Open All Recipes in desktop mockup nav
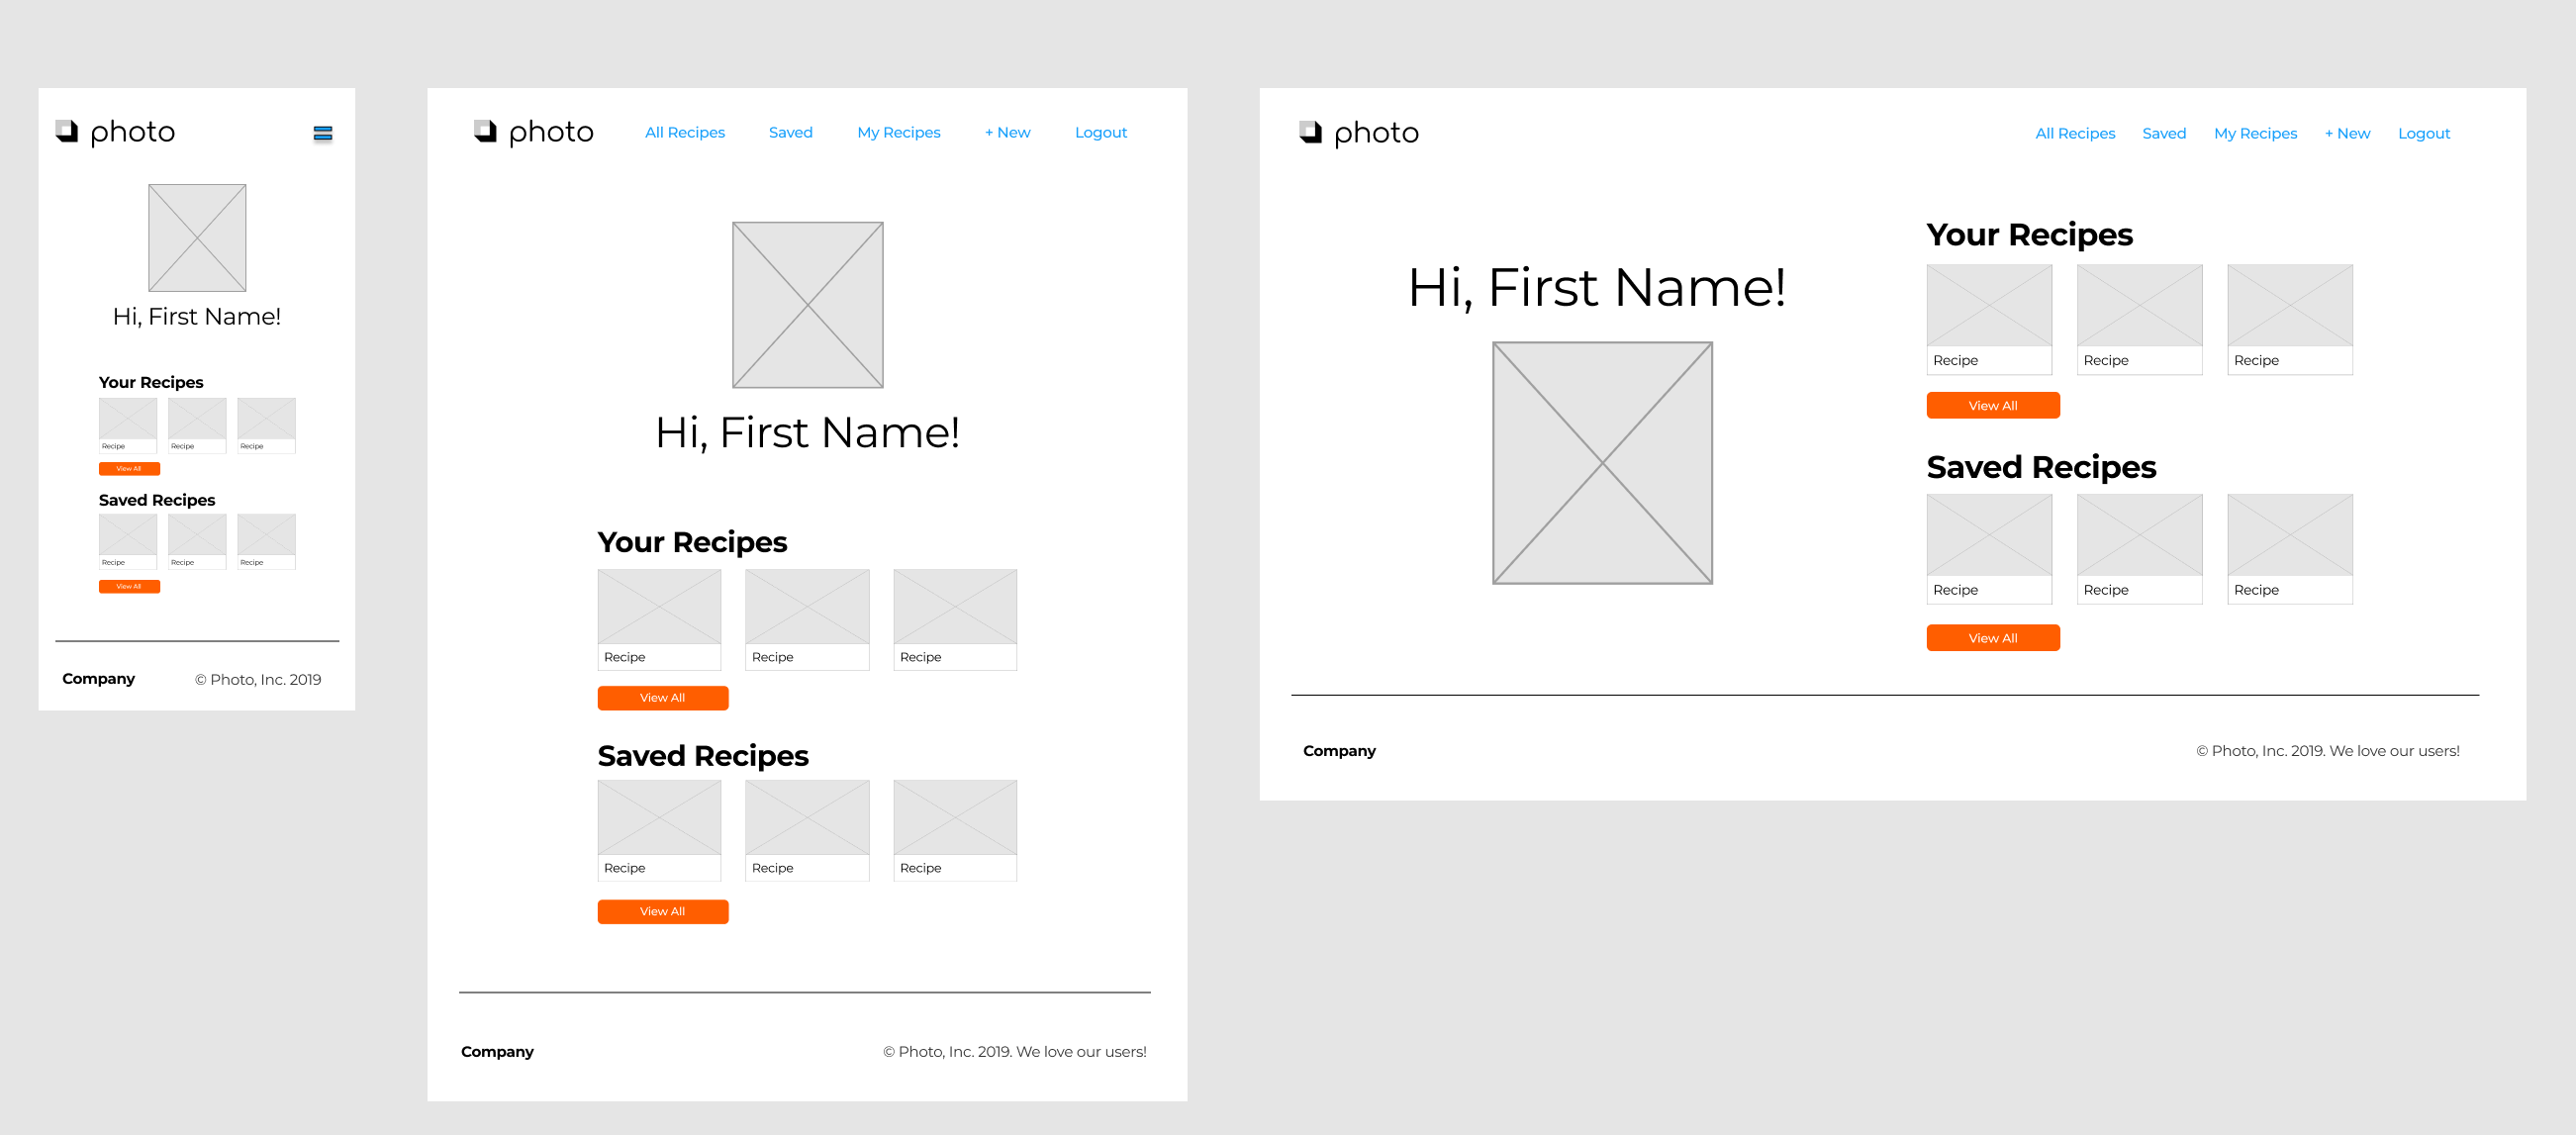The width and height of the screenshot is (2576, 1135). (2076, 133)
